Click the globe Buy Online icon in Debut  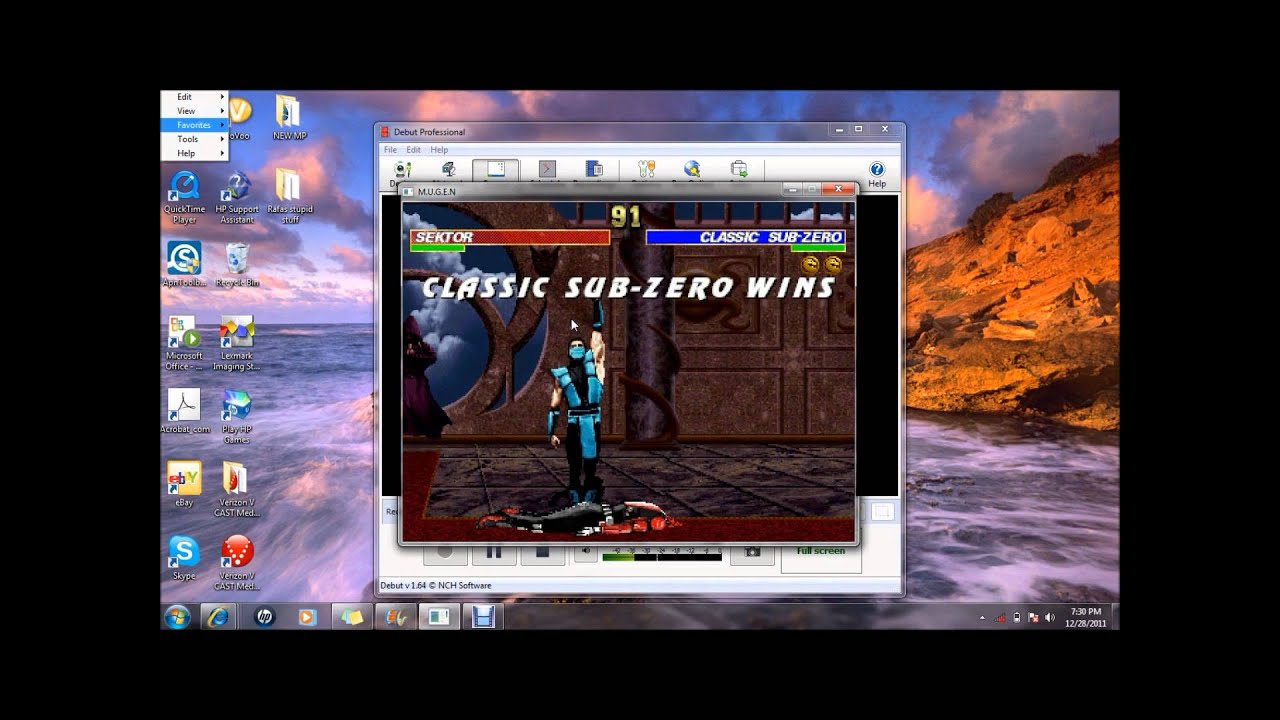(x=692, y=170)
